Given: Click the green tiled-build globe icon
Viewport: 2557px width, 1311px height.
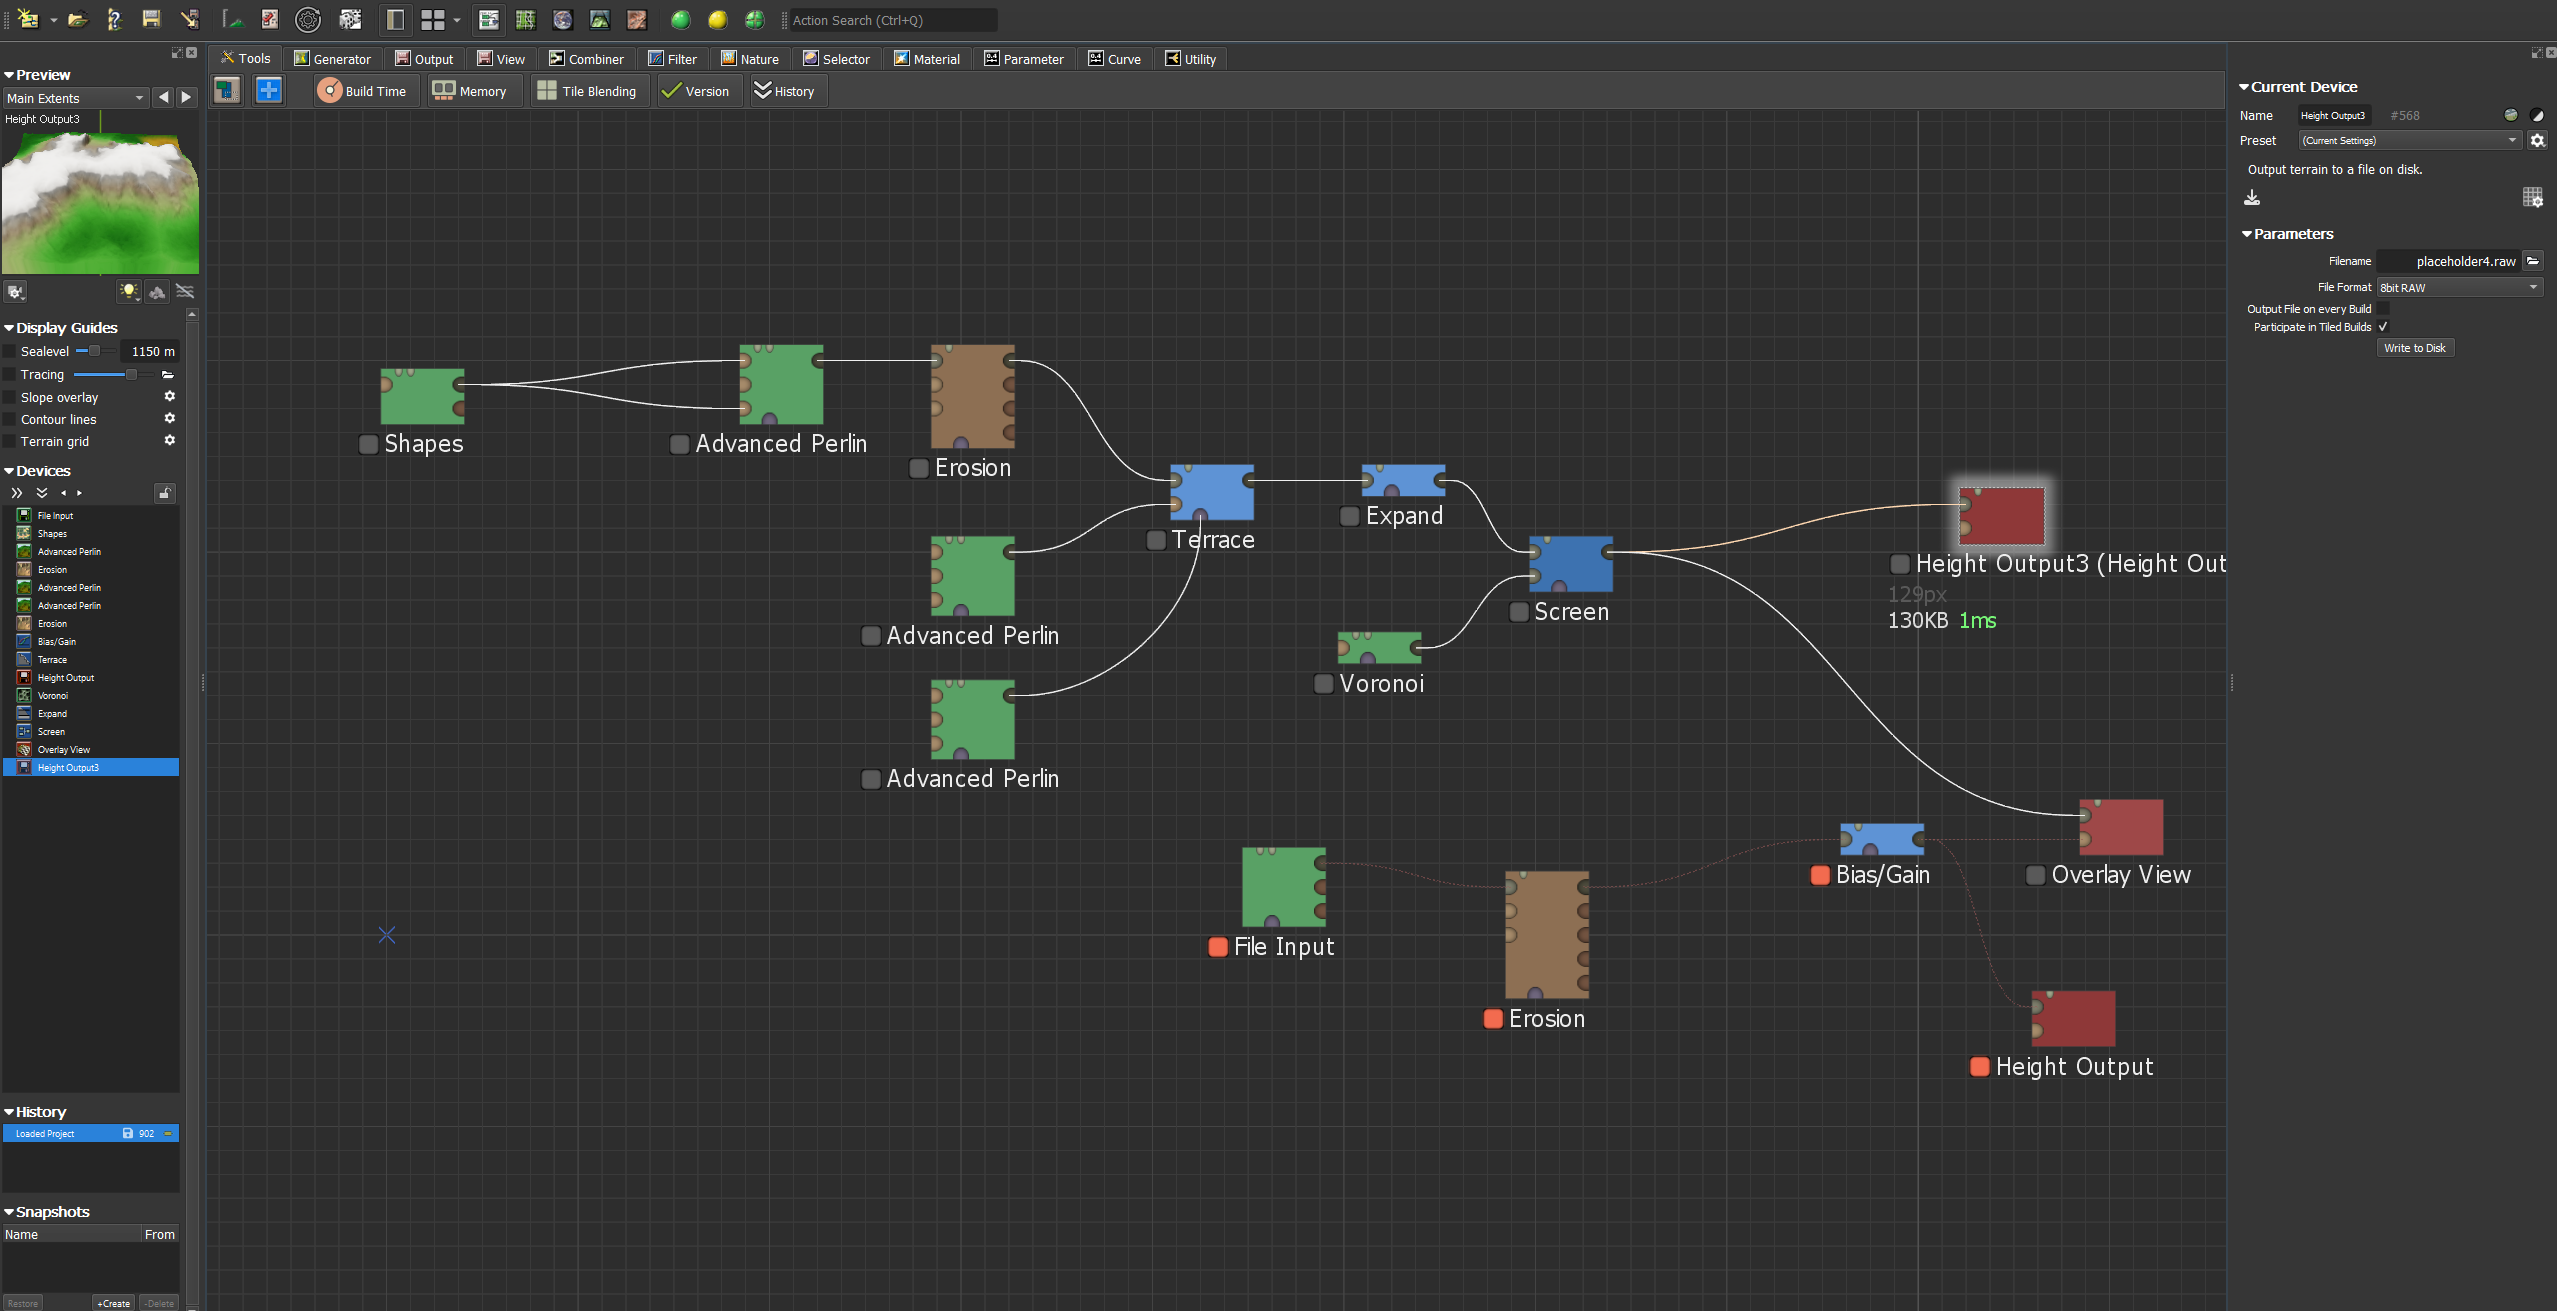Looking at the screenshot, I should [x=754, y=19].
